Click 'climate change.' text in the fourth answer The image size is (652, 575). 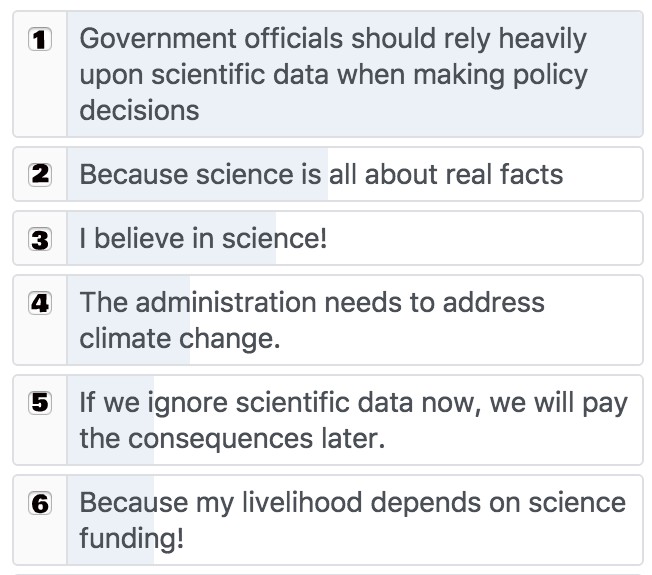180,338
